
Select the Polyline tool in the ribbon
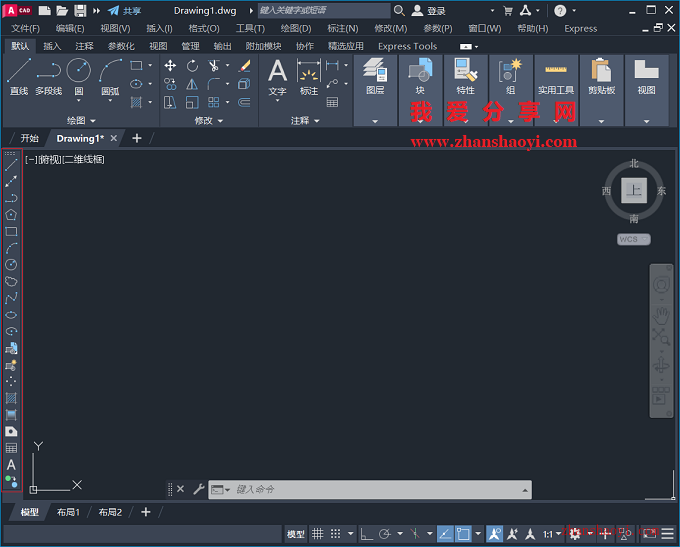(x=49, y=76)
